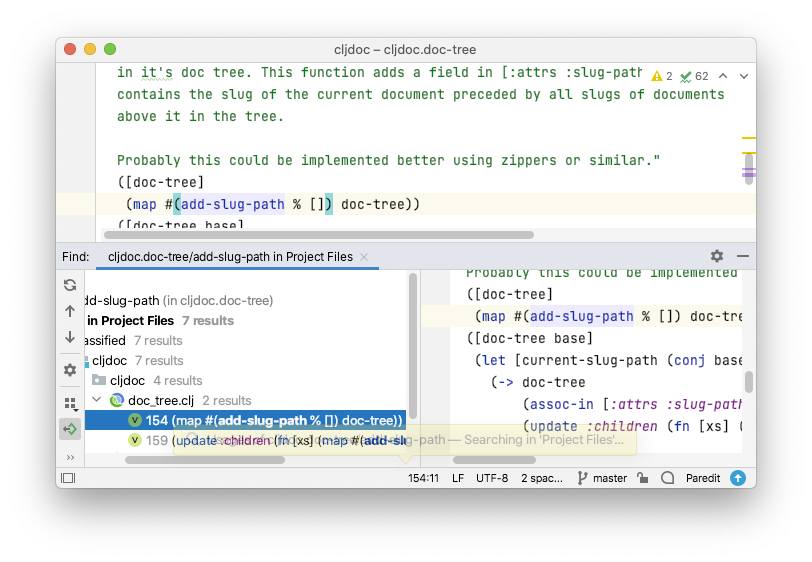Image resolution: width=812 pixels, height=562 pixels.
Task: Open the Find toolbar settings gear
Action: pos(70,370)
